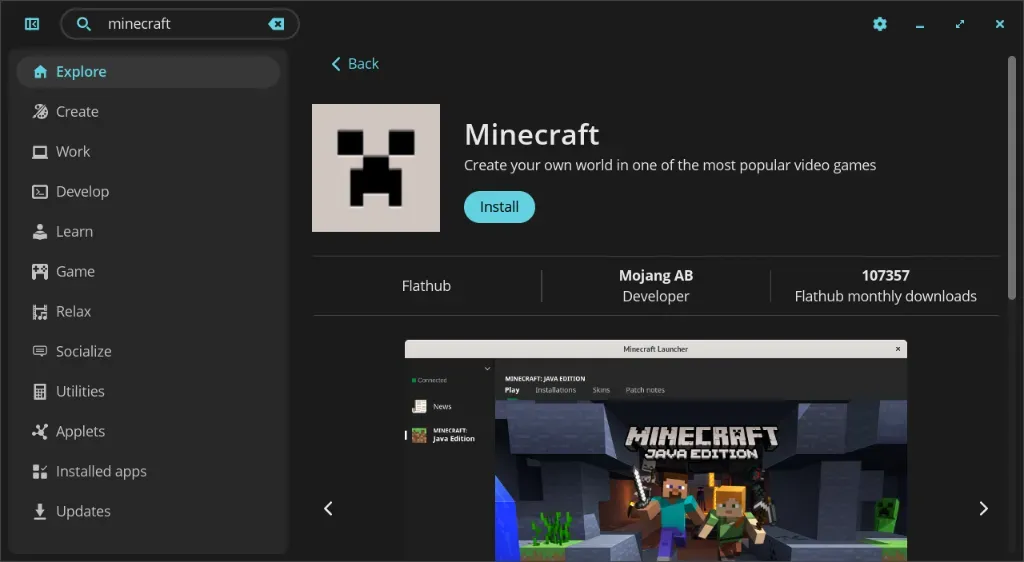Open the Socialize chat icon
The height and width of the screenshot is (562, 1024).
[x=40, y=351]
